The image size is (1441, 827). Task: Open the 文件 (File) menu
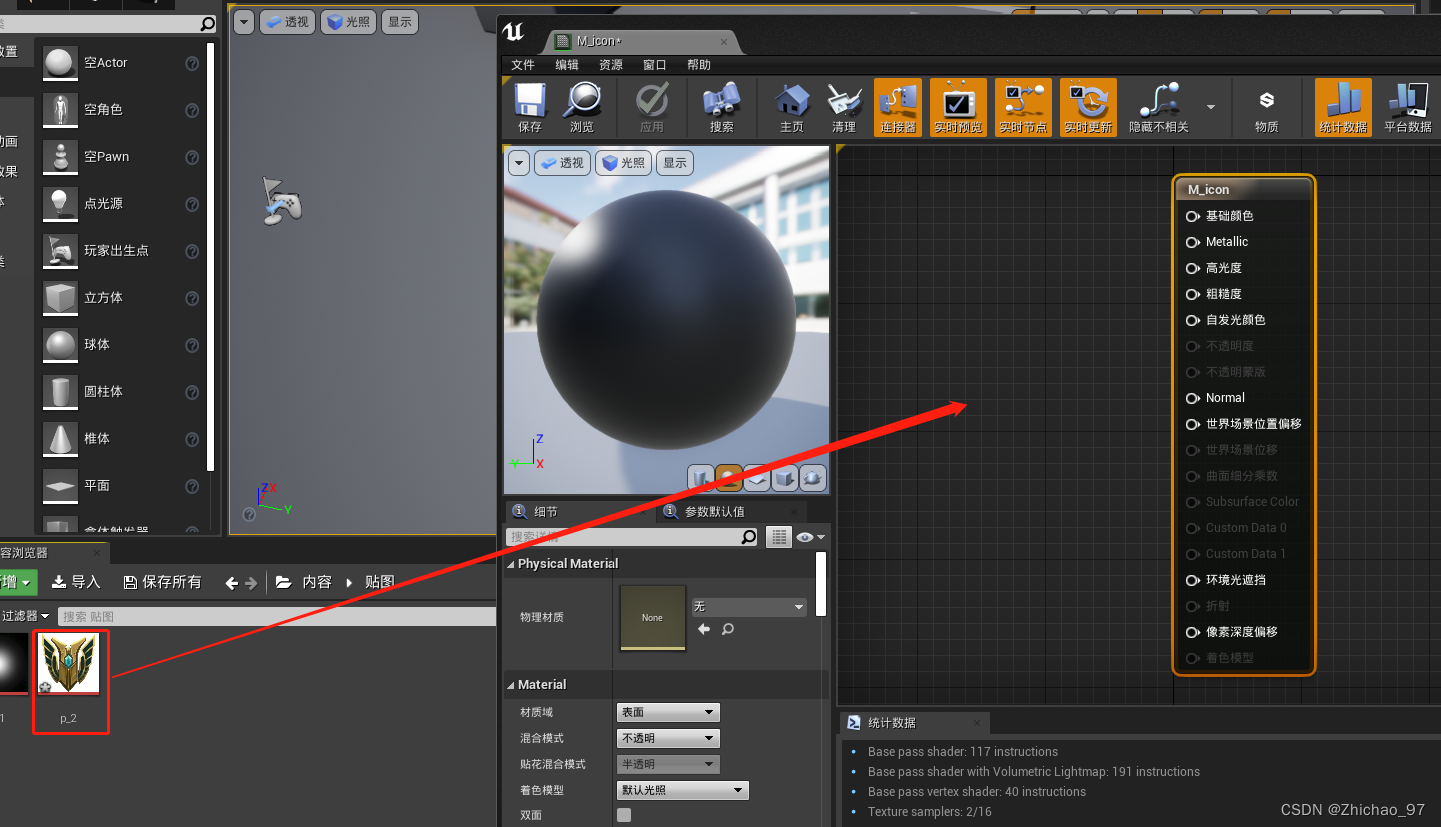(x=523, y=65)
